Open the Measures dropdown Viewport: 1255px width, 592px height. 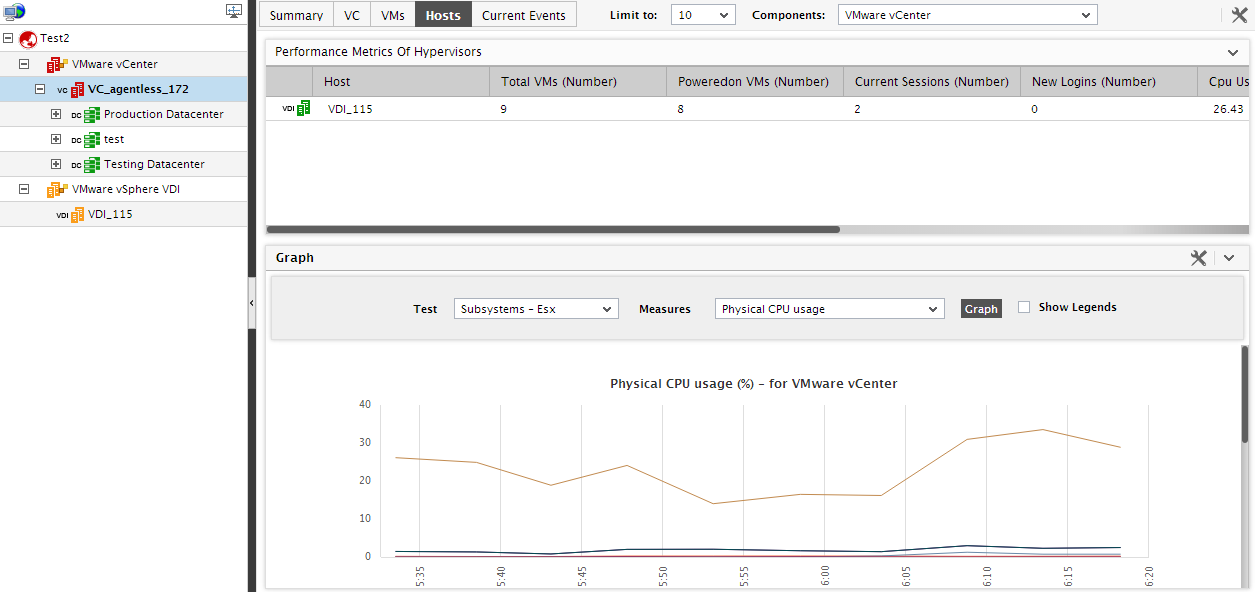[x=829, y=309]
